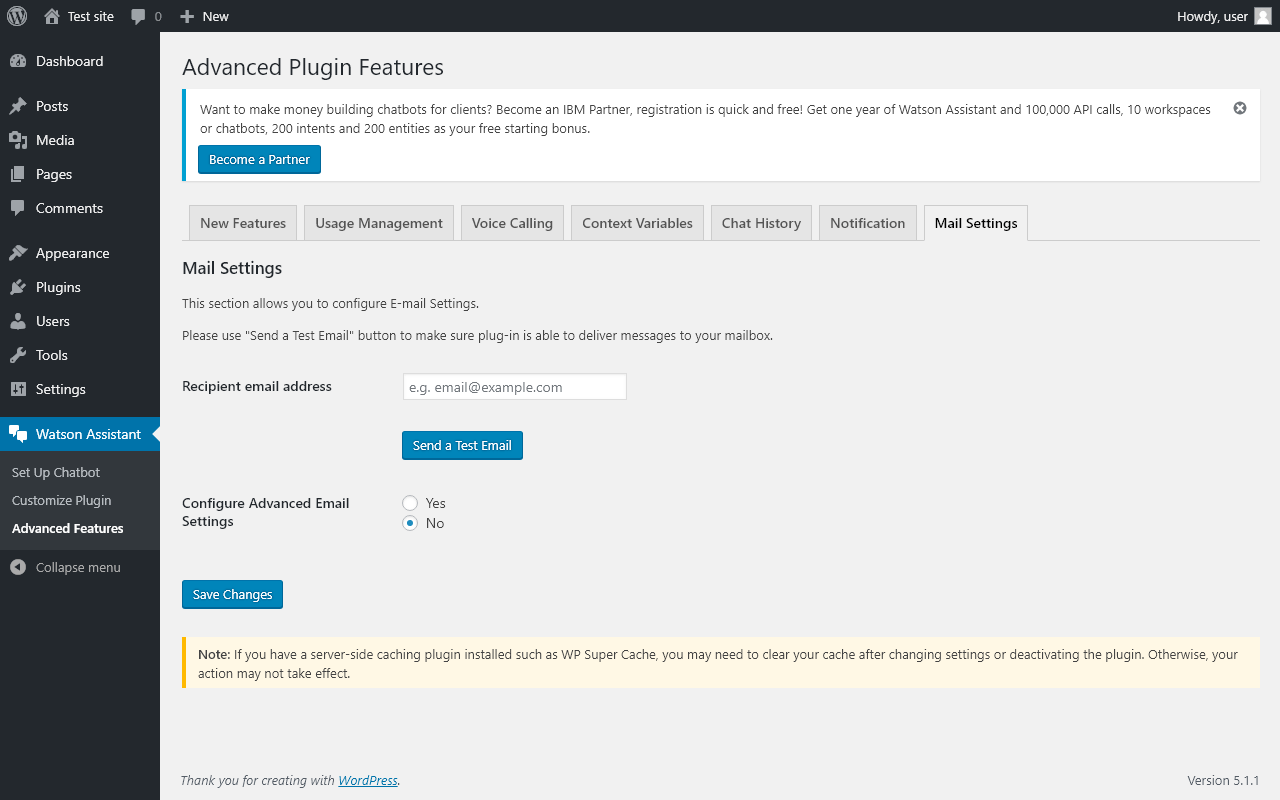Switch to the Voice Calling tab
The height and width of the screenshot is (800, 1280).
point(512,223)
